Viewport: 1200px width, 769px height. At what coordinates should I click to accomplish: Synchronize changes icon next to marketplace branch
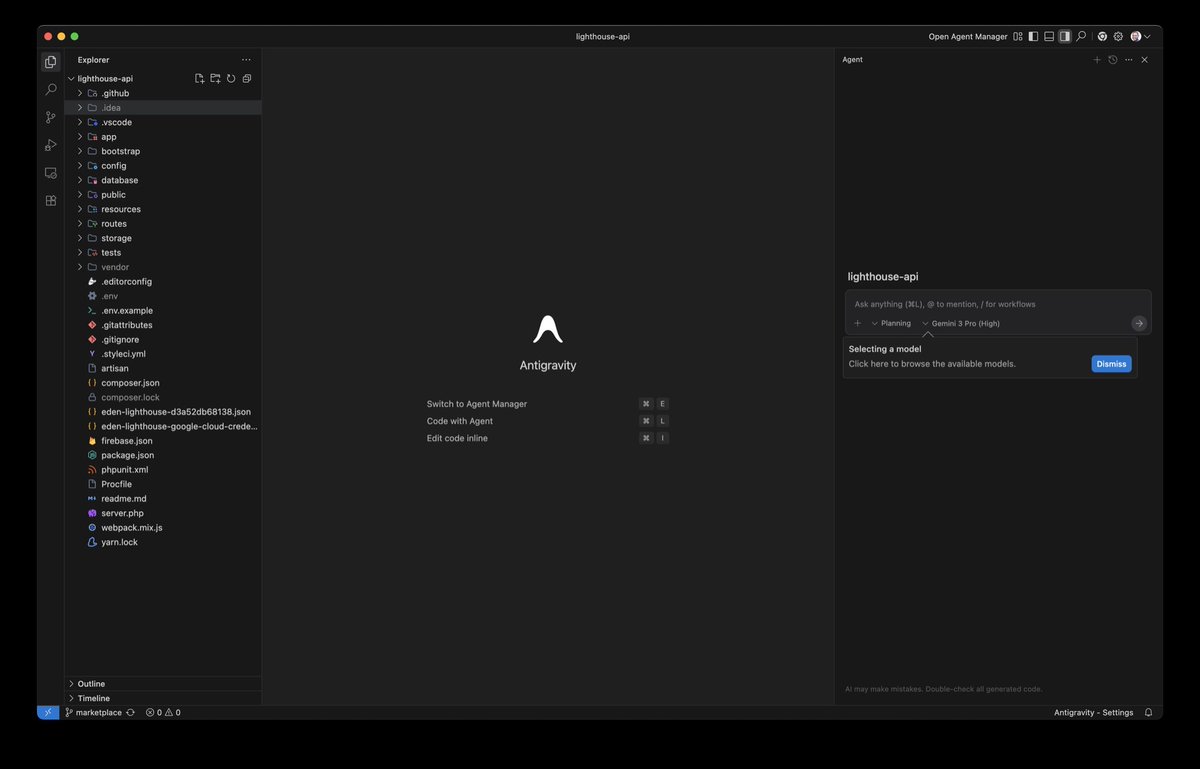(x=130, y=712)
